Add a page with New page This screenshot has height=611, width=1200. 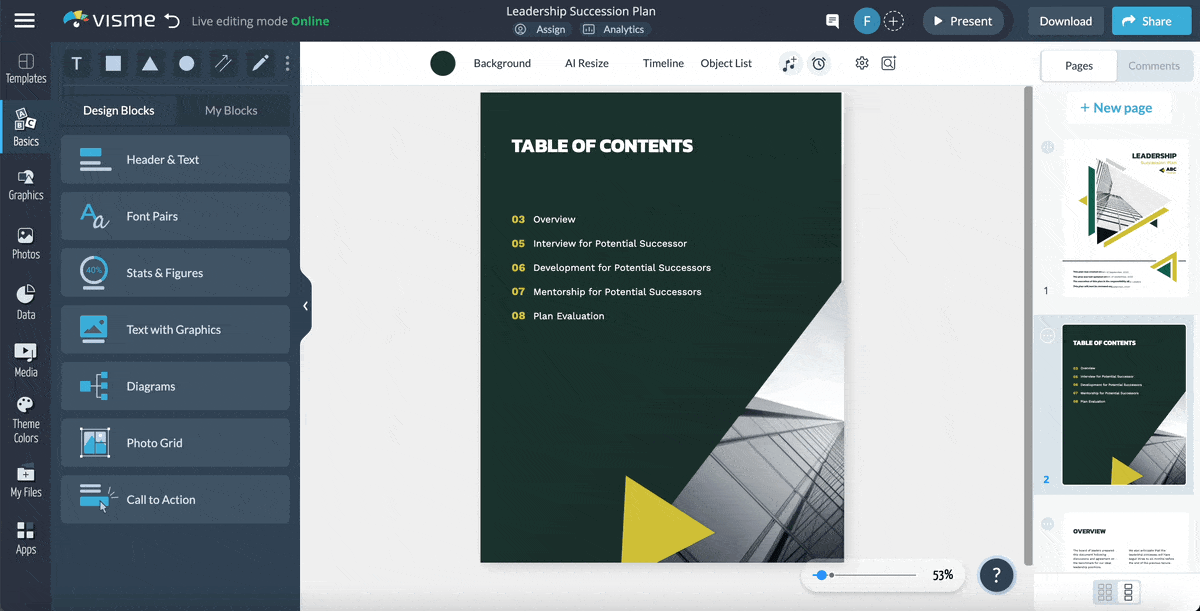coord(1116,108)
